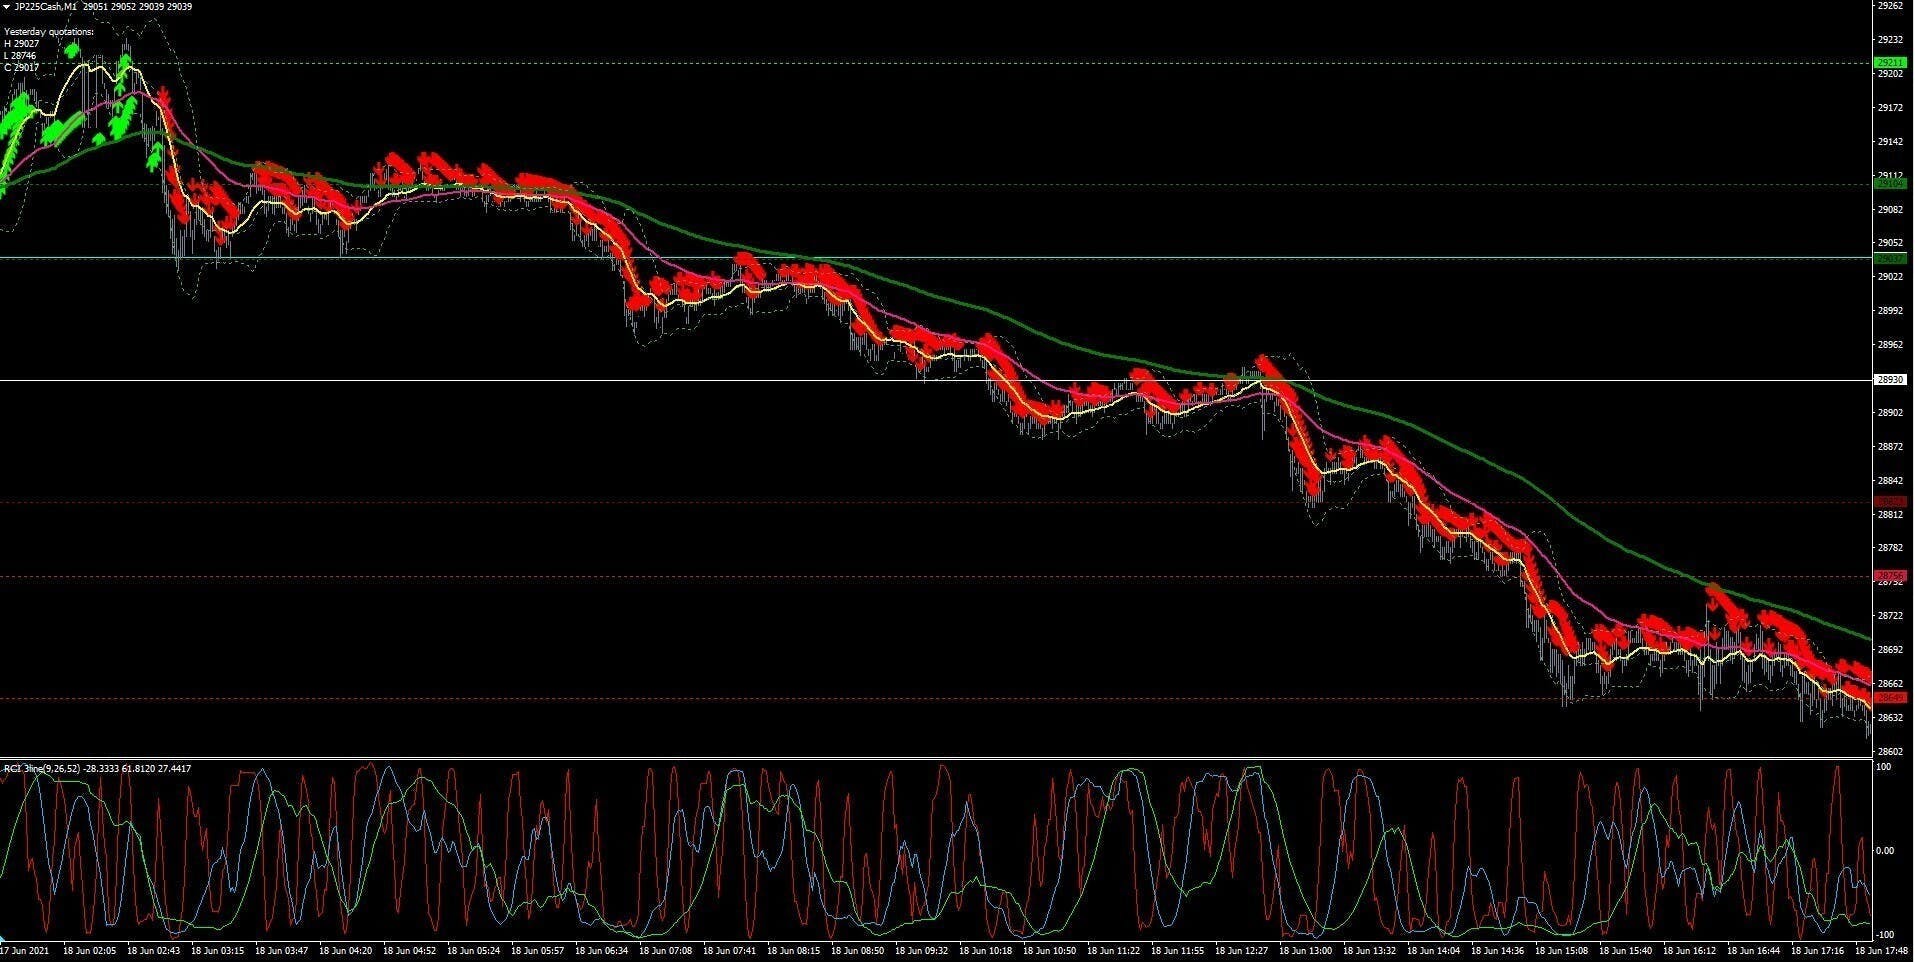Screen dimensions: 1915x962
Task: Select the bright green 29211 price tag
Action: click(x=1890, y=63)
